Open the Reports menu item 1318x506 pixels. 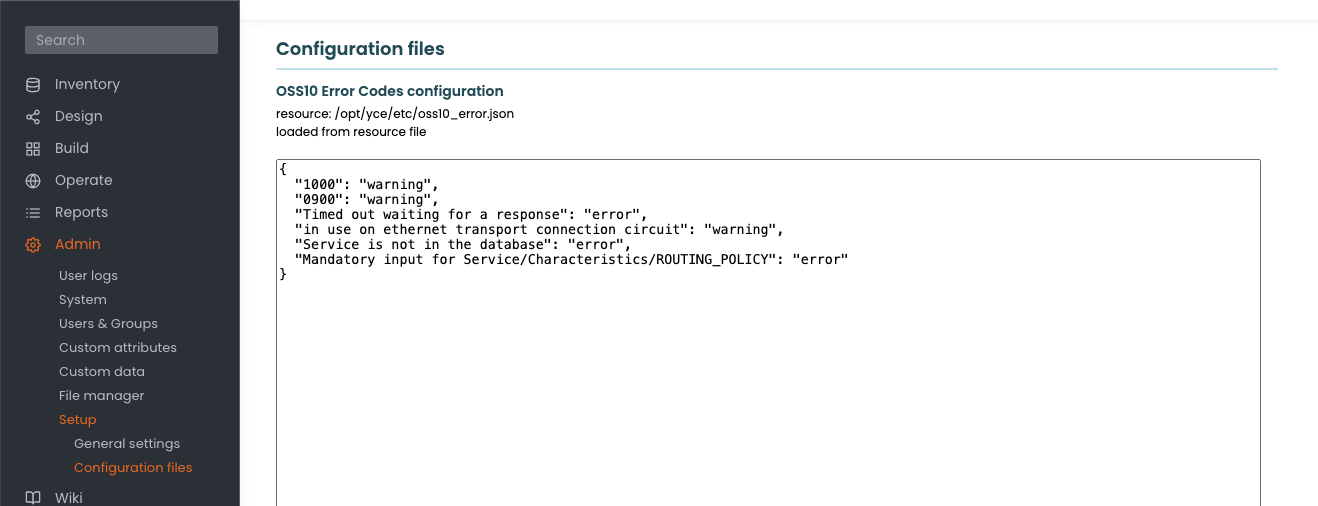tap(81, 213)
